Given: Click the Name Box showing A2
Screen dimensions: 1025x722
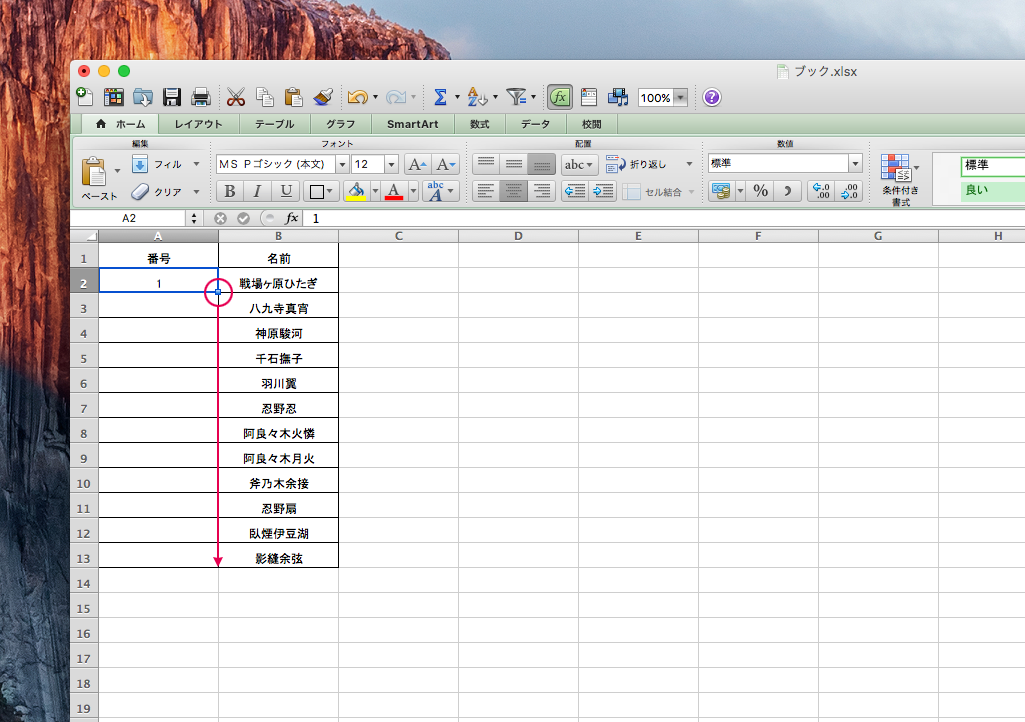Looking at the screenshot, I should pos(129,218).
